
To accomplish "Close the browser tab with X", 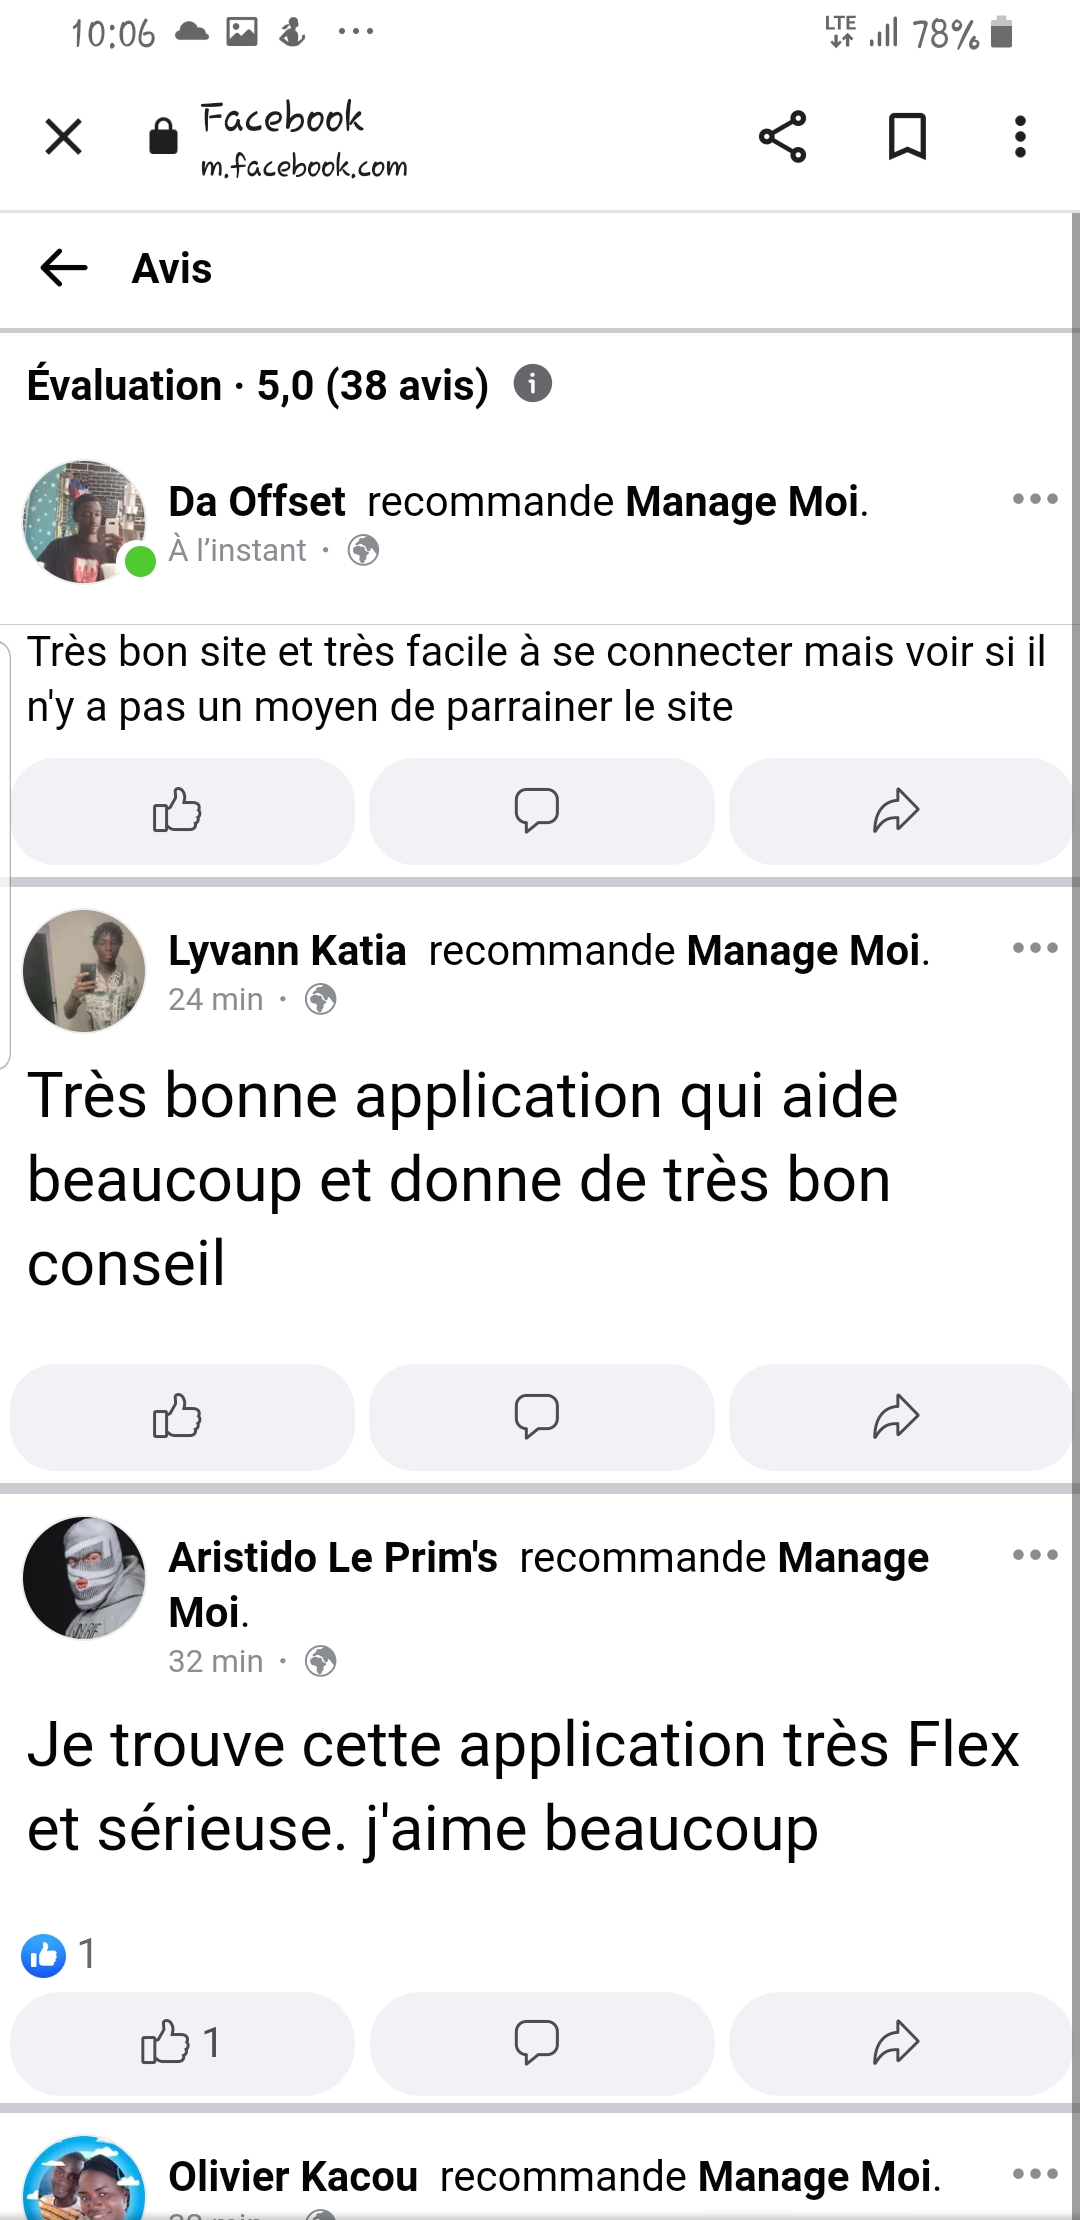I will [x=64, y=137].
